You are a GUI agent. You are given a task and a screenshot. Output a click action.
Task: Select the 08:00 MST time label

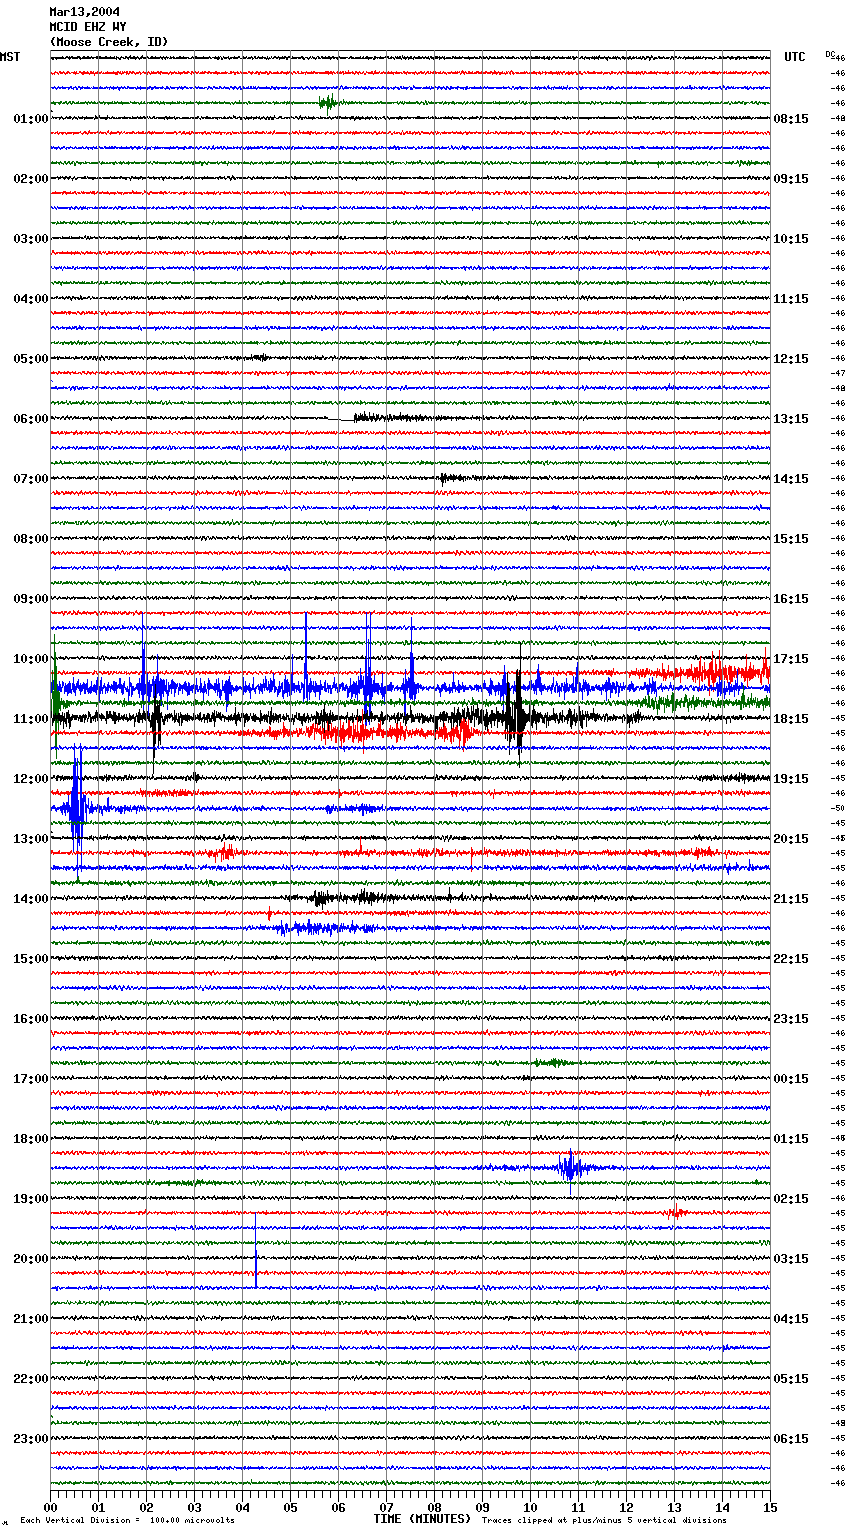pos(31,539)
